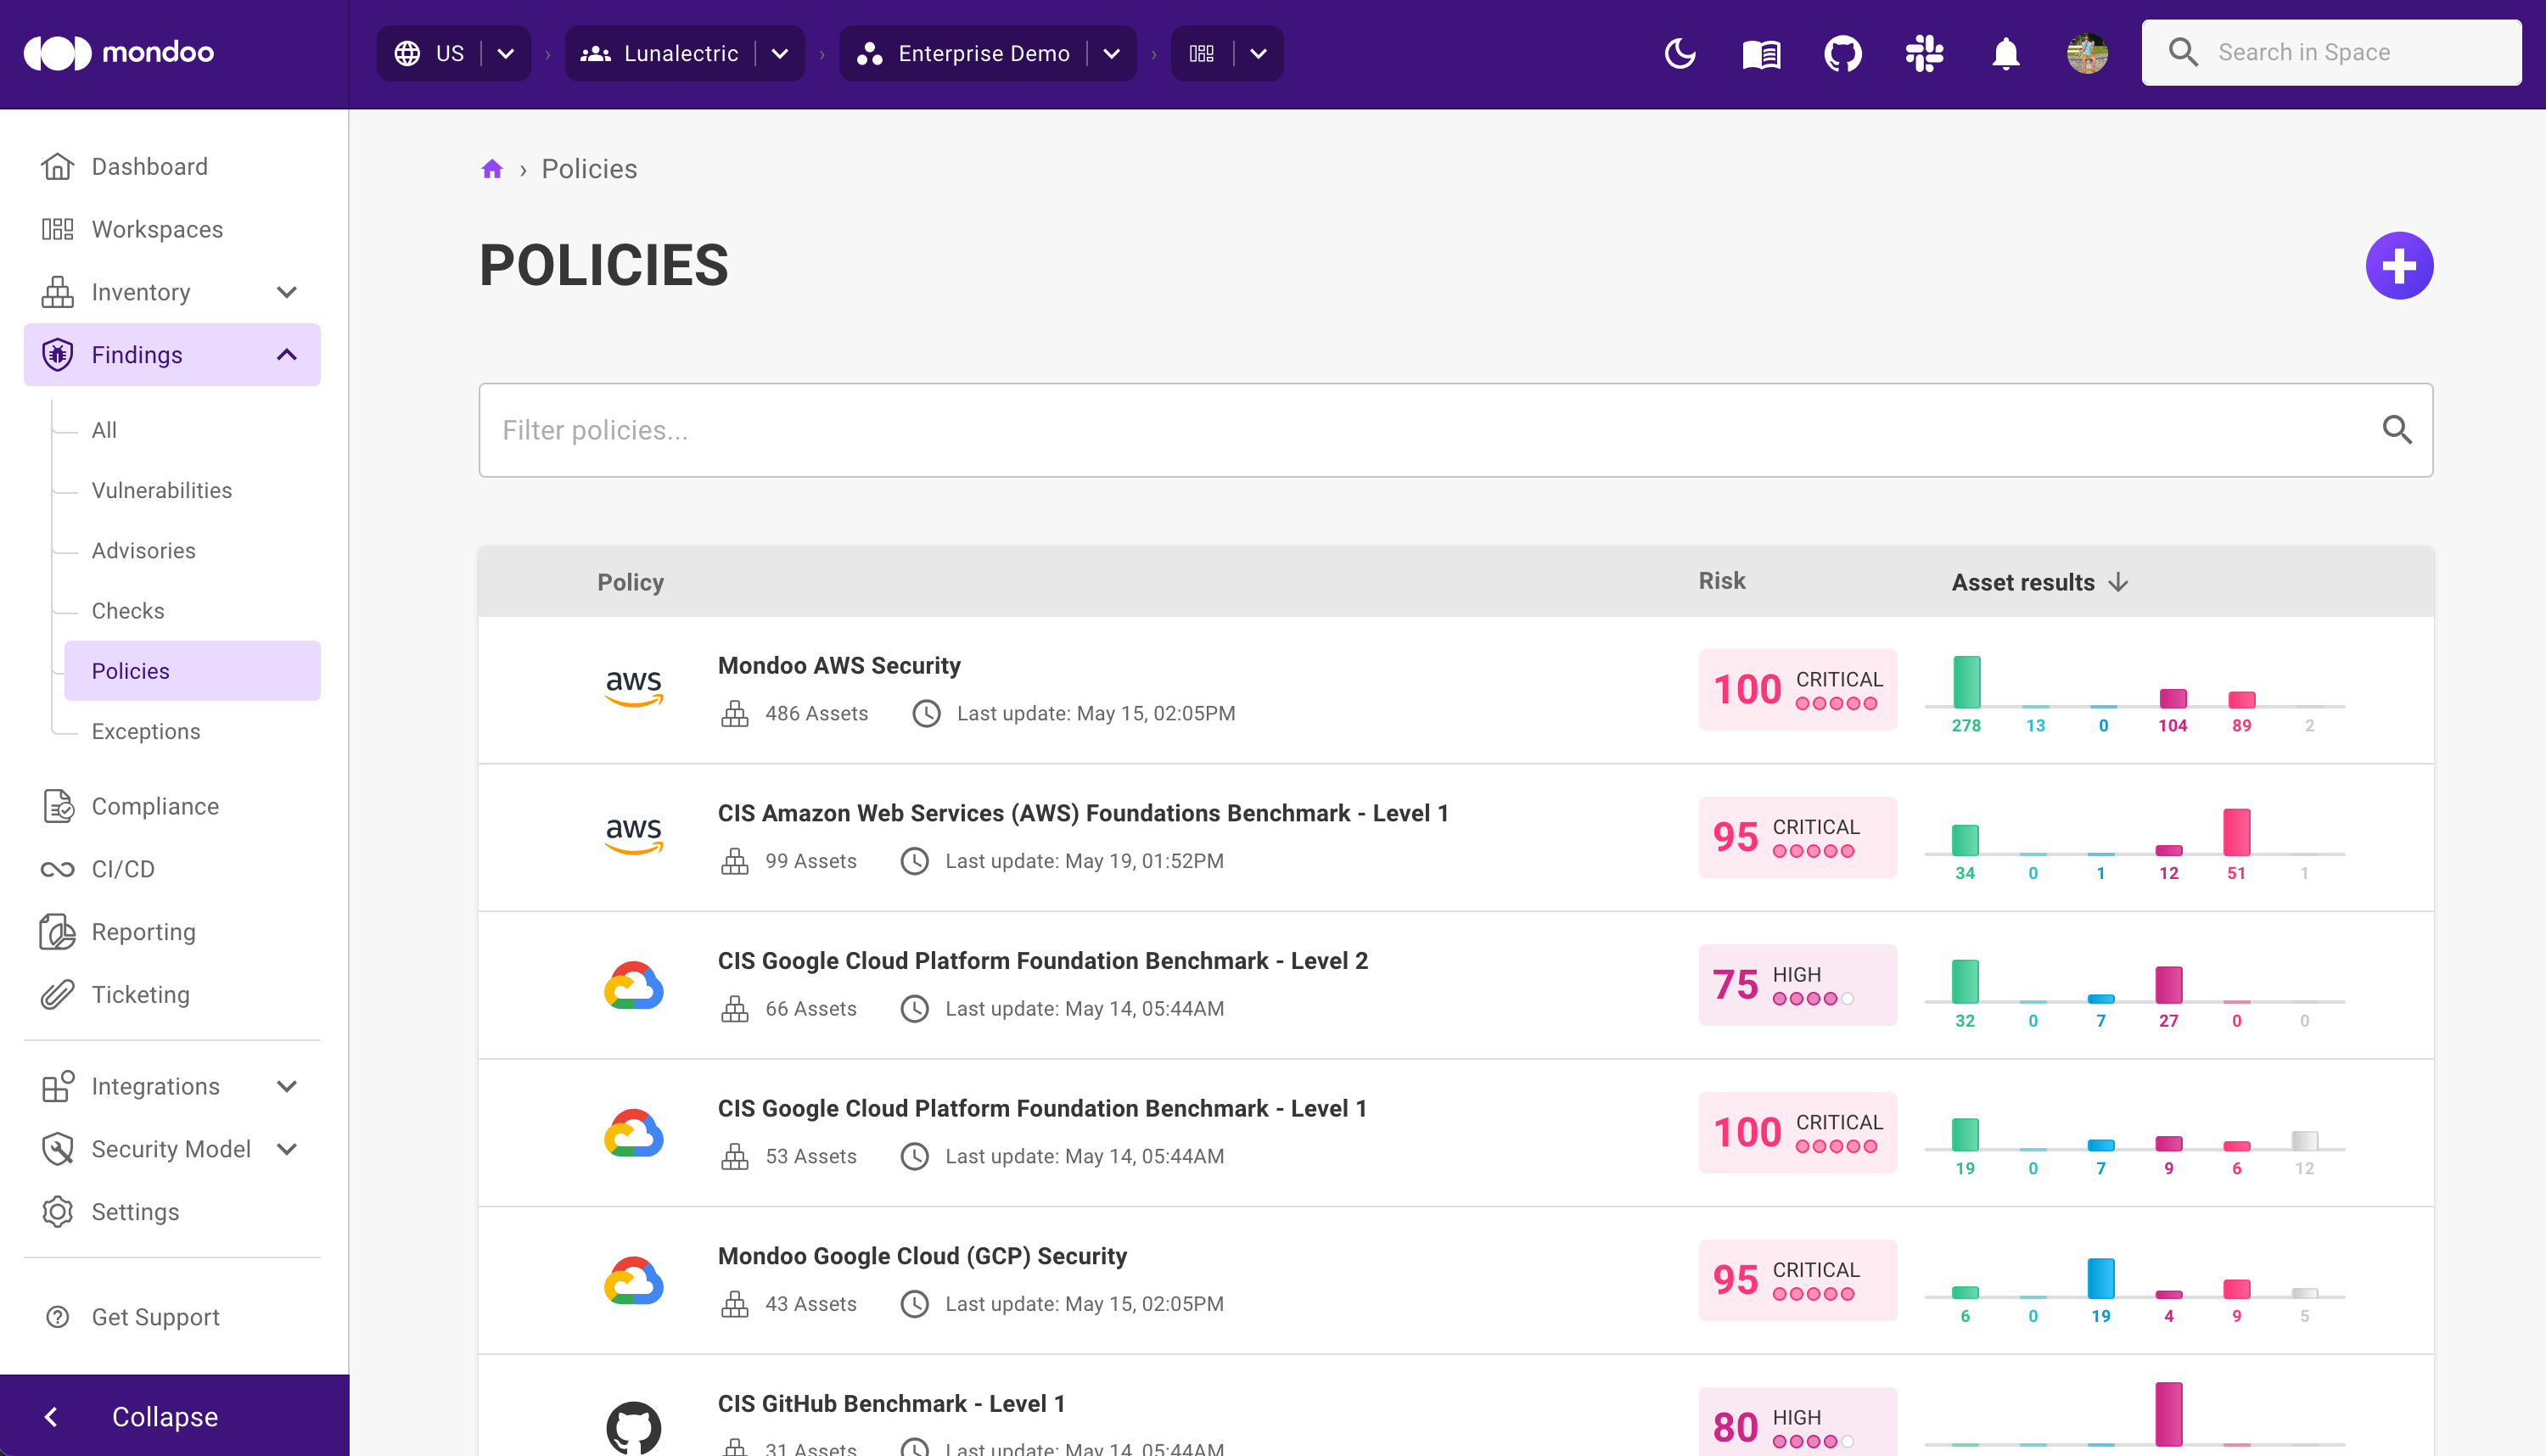Expand the Inventory sidebar section
2546x1456 pixels.
click(x=287, y=292)
